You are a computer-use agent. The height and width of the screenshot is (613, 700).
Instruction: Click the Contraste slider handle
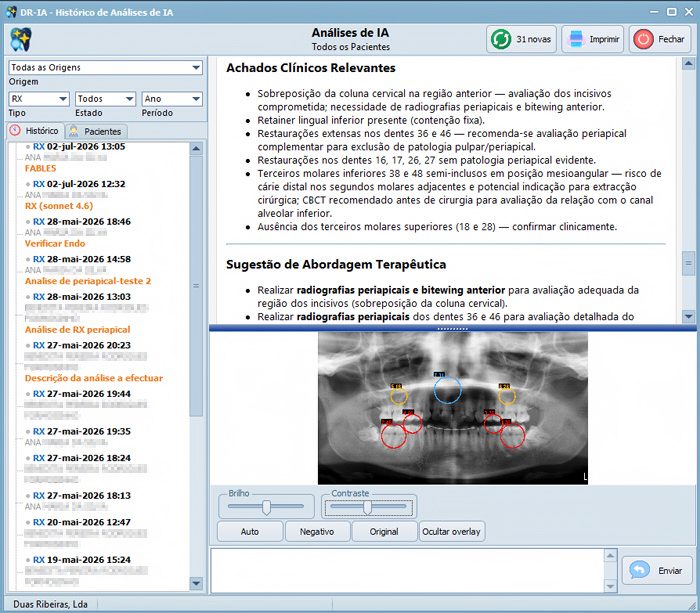point(367,507)
